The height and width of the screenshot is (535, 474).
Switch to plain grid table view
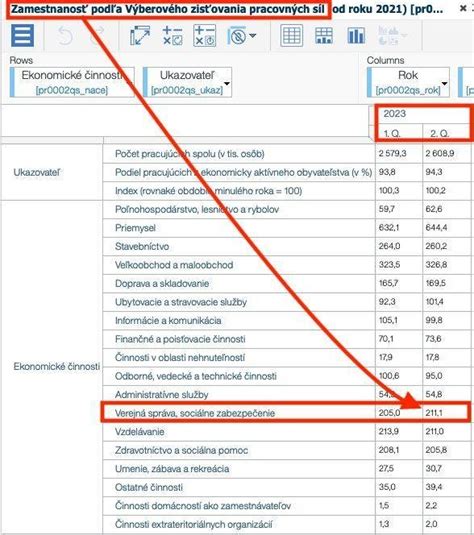(x=291, y=35)
